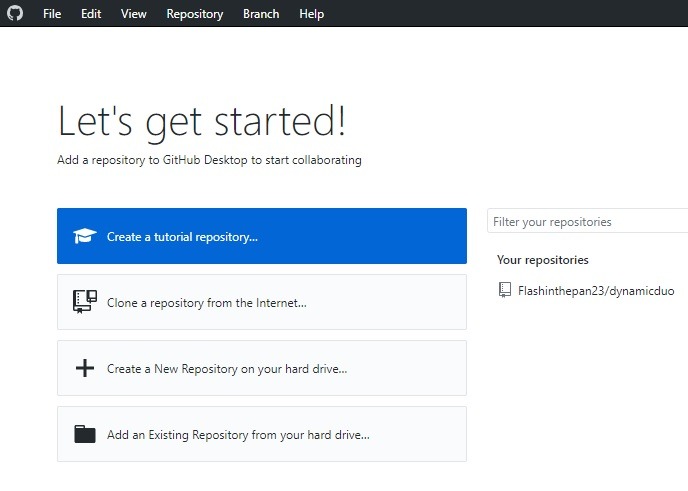Click the folder icon for existing repository
This screenshot has height=491, width=688.
click(85, 434)
